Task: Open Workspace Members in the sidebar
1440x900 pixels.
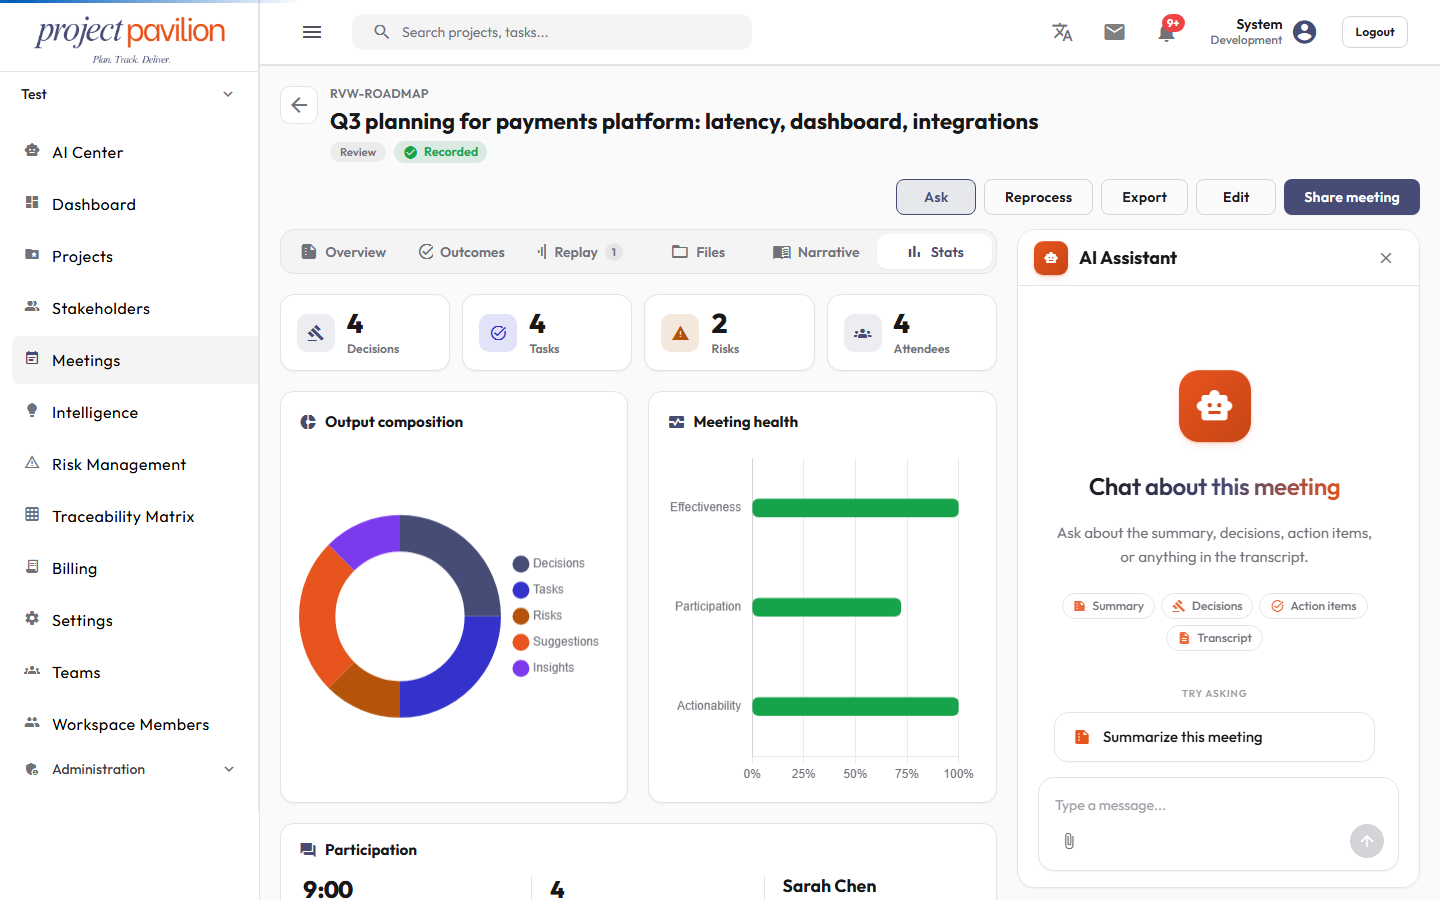Action: (135, 724)
